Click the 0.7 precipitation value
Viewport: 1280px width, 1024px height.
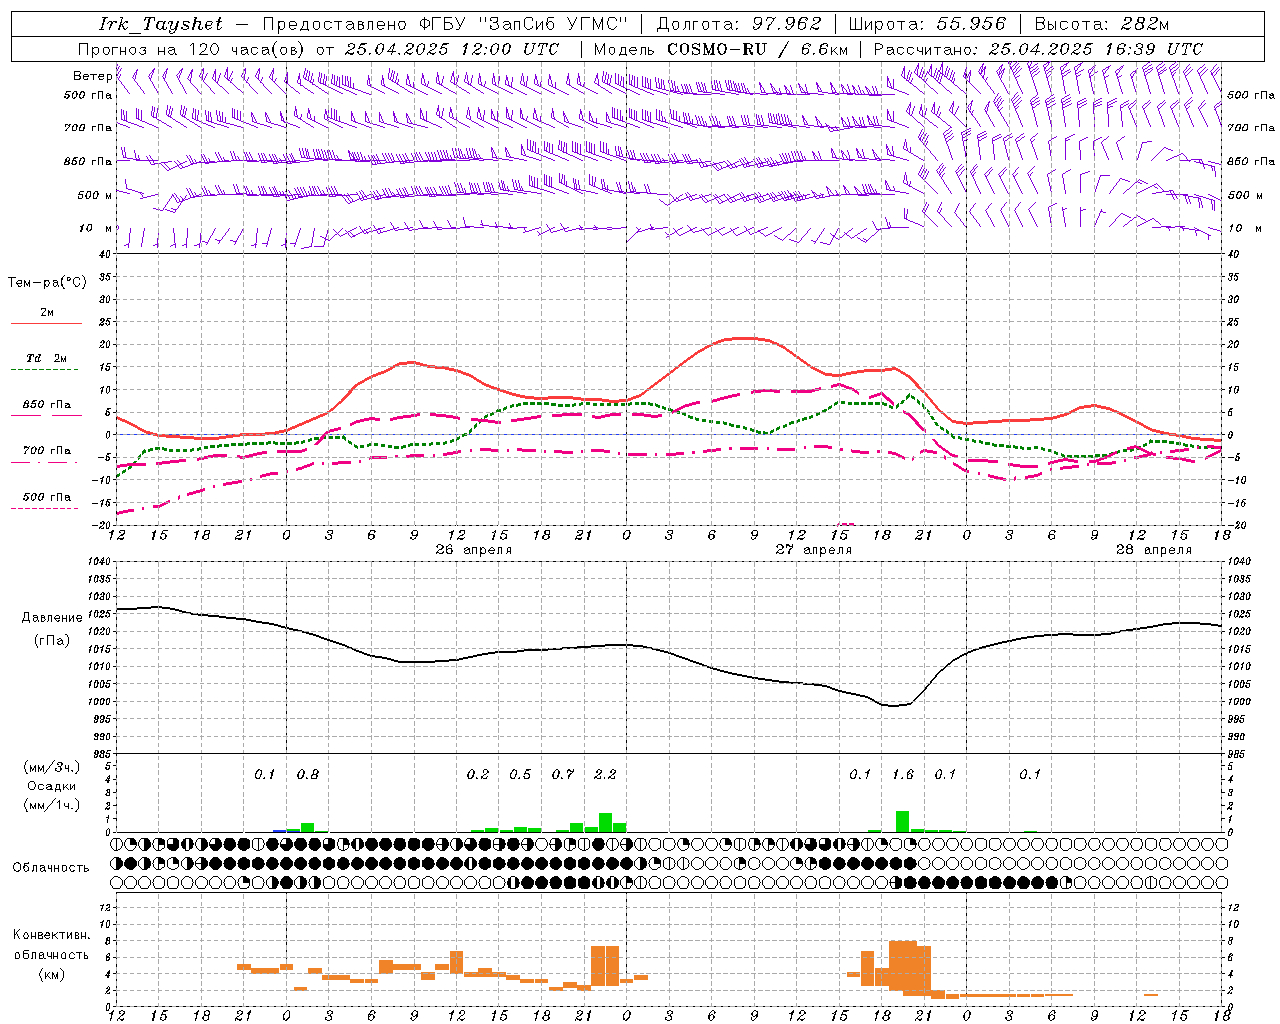click(x=563, y=775)
